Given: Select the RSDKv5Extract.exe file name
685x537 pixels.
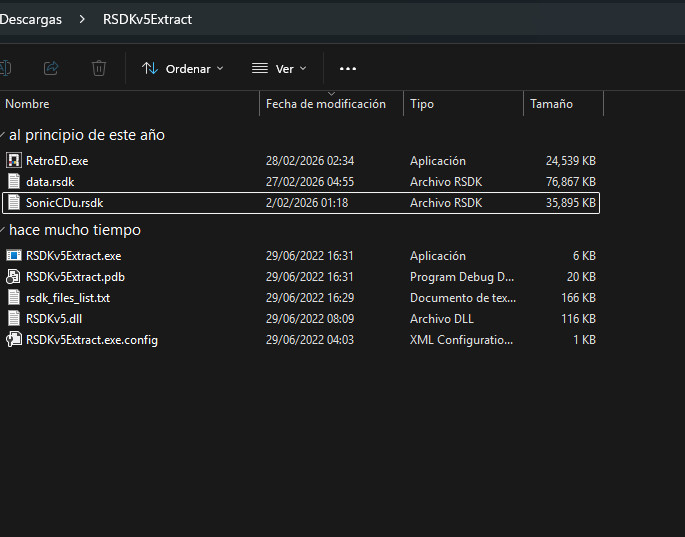Looking at the screenshot, I should coord(73,256).
